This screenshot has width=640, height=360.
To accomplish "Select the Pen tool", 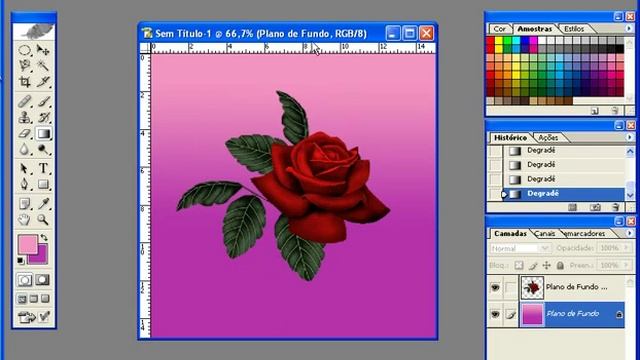I will (24, 184).
